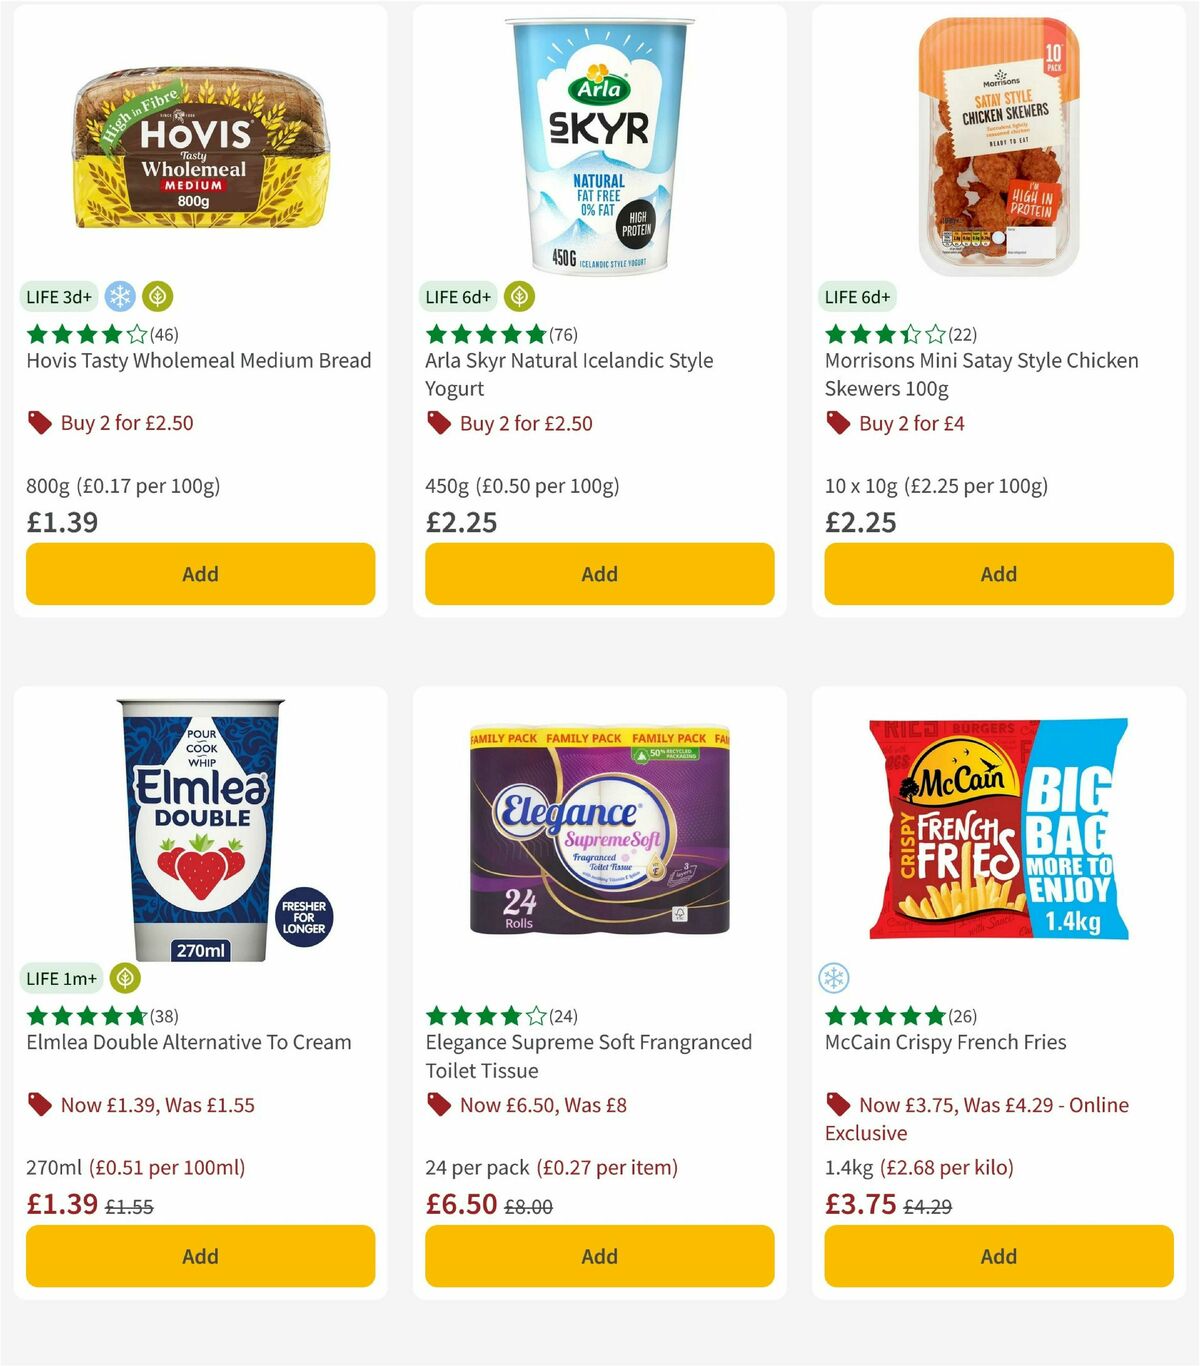The width and height of the screenshot is (1200, 1366).
Task: Expand the (26) reviews on McCain fries
Action: point(962,1015)
